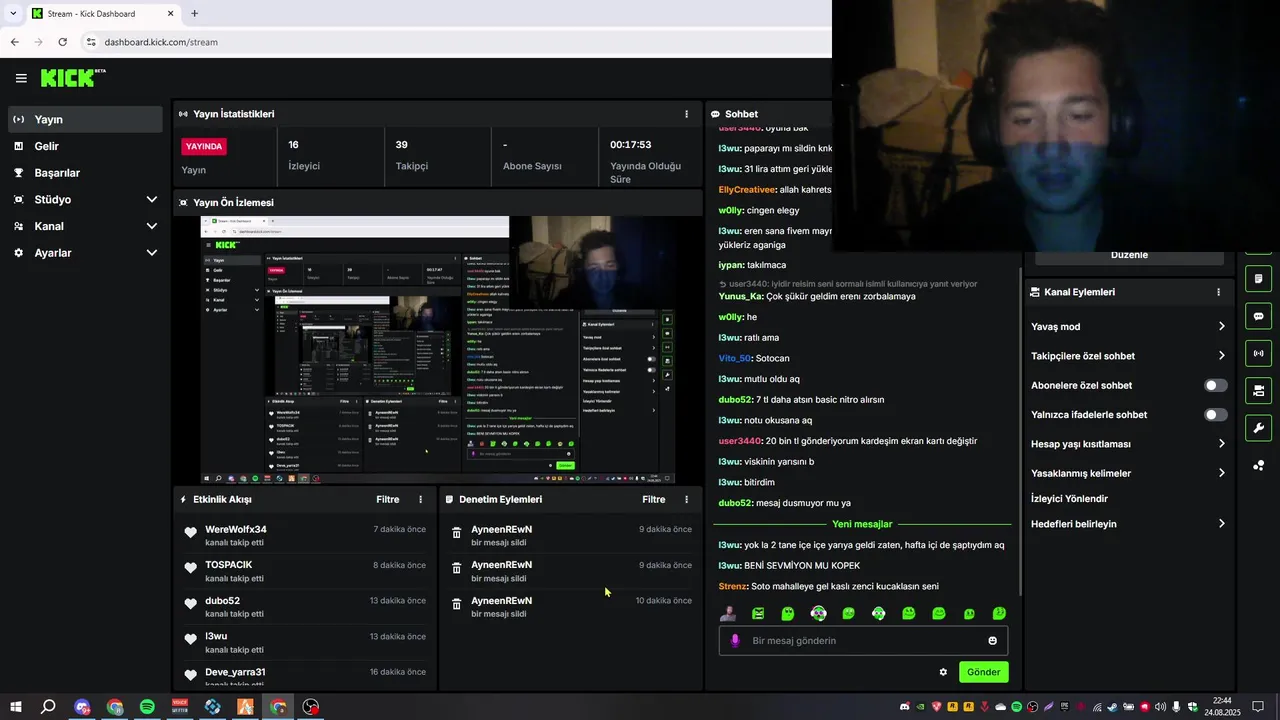Click the document icon in right sidebar

coord(1258,278)
